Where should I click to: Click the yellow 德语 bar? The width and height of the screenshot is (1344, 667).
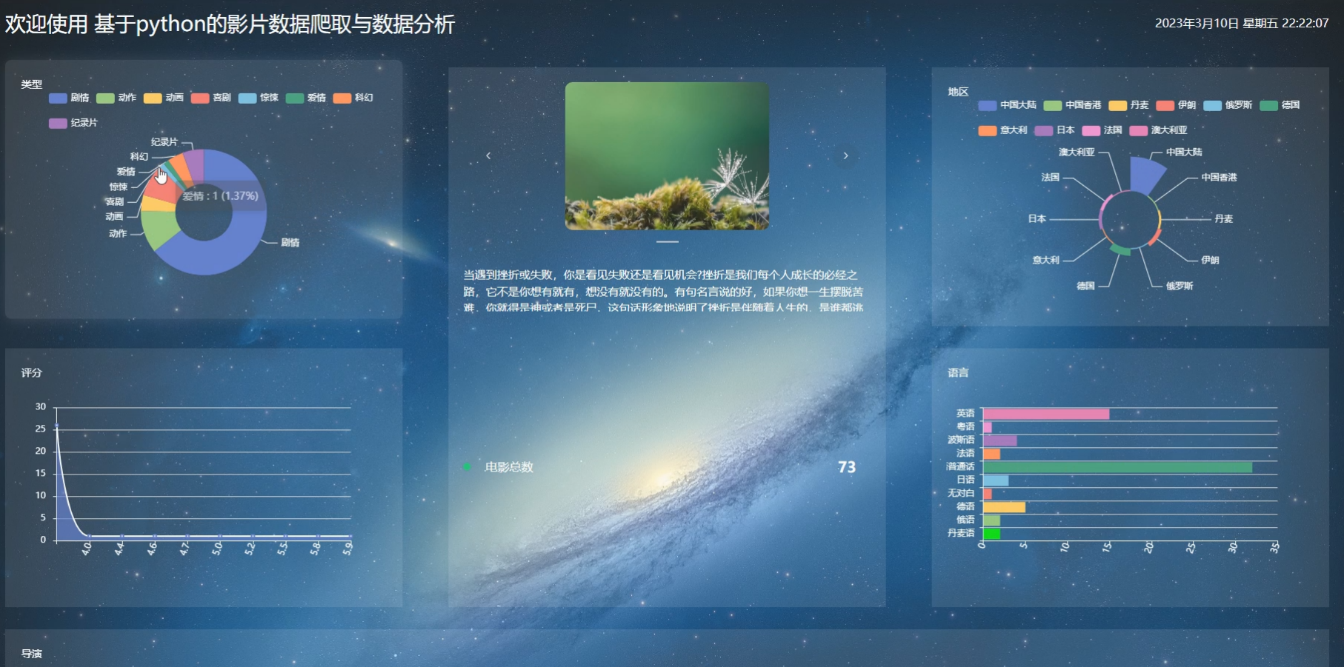click(1004, 507)
